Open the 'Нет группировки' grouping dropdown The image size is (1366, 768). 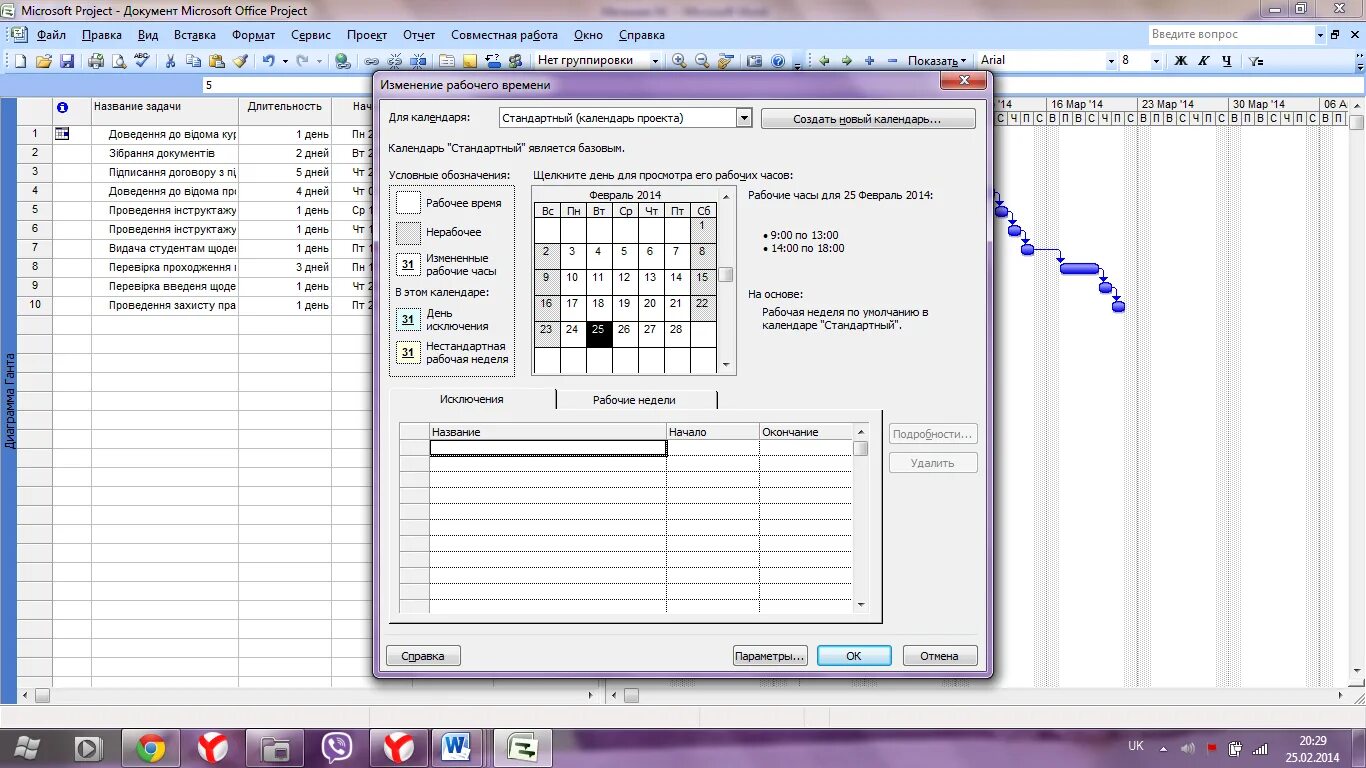click(656, 61)
